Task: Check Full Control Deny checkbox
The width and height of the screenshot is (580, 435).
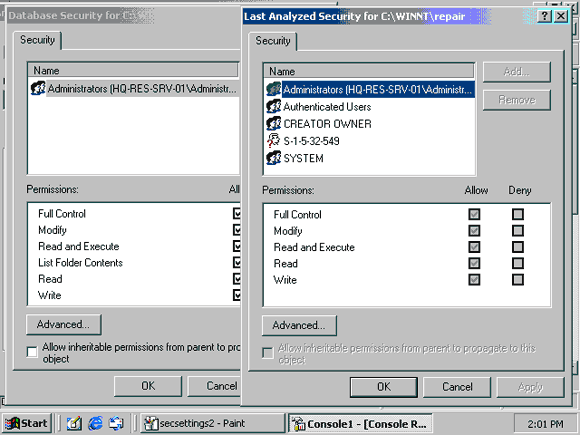Action: click(x=518, y=214)
